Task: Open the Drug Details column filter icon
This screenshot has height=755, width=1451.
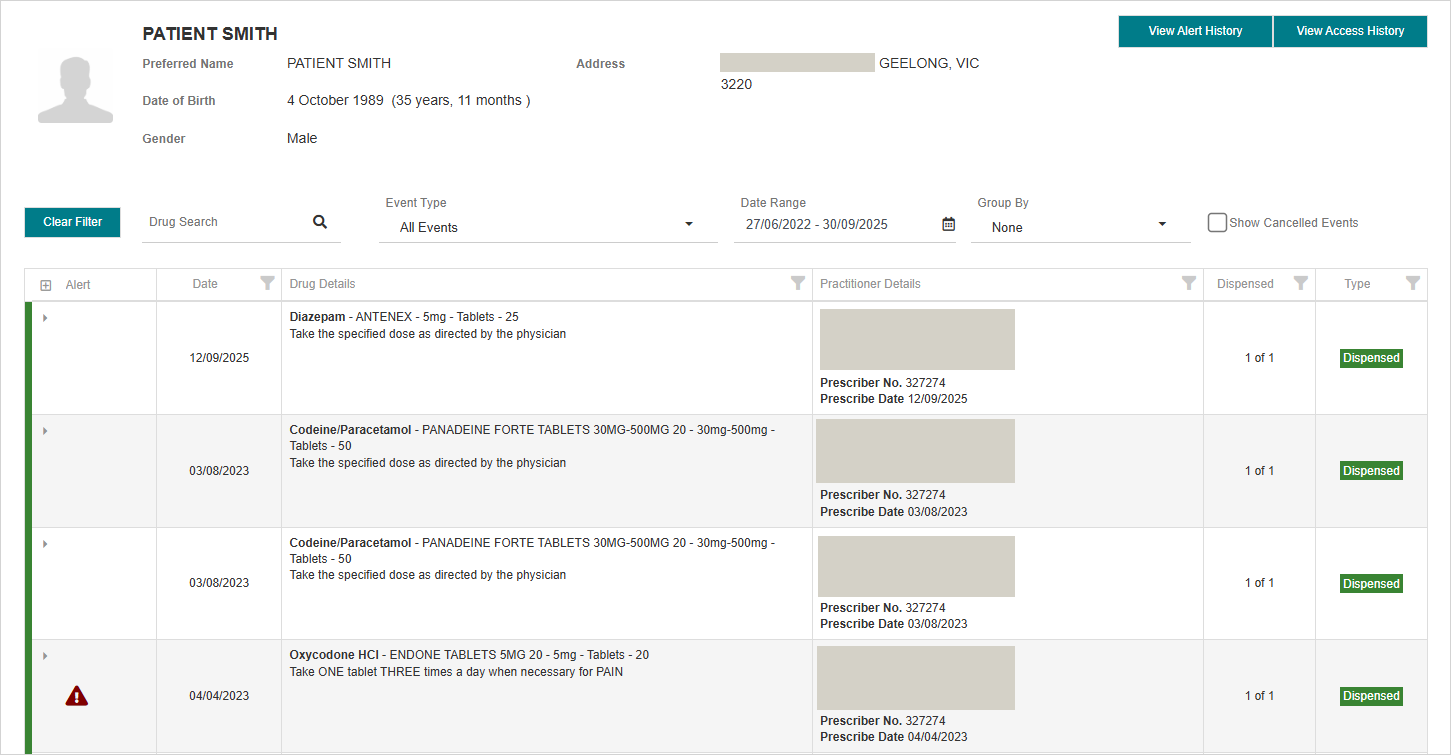Action: click(797, 283)
